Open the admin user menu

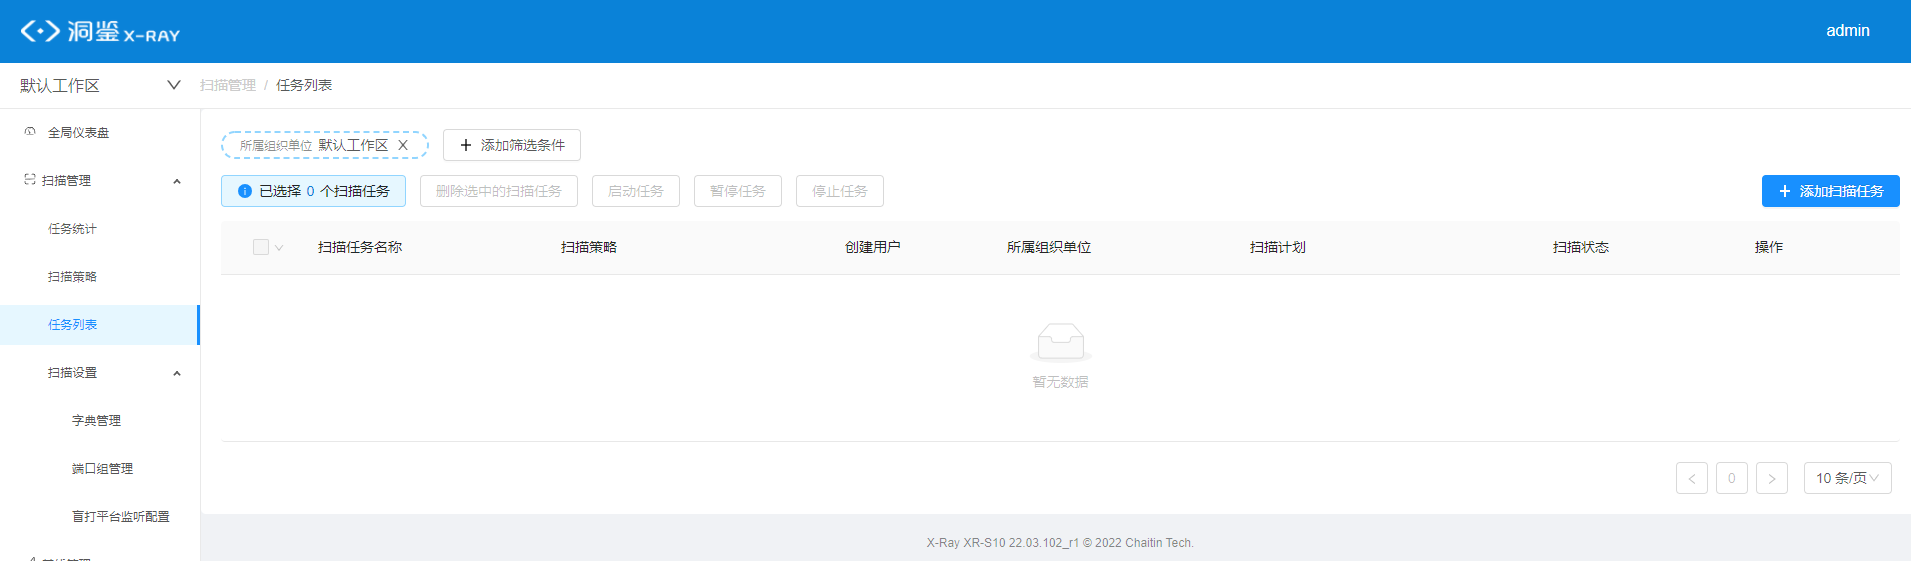click(1847, 31)
